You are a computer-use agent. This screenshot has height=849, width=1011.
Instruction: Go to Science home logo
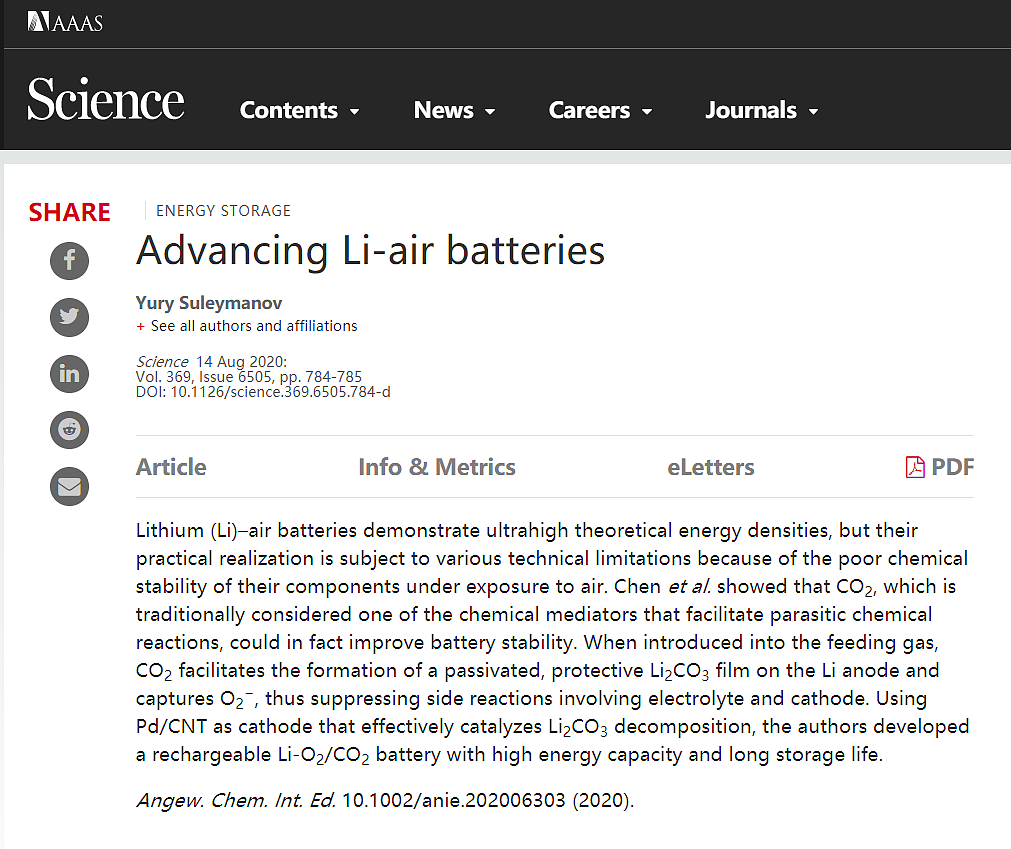point(106,101)
